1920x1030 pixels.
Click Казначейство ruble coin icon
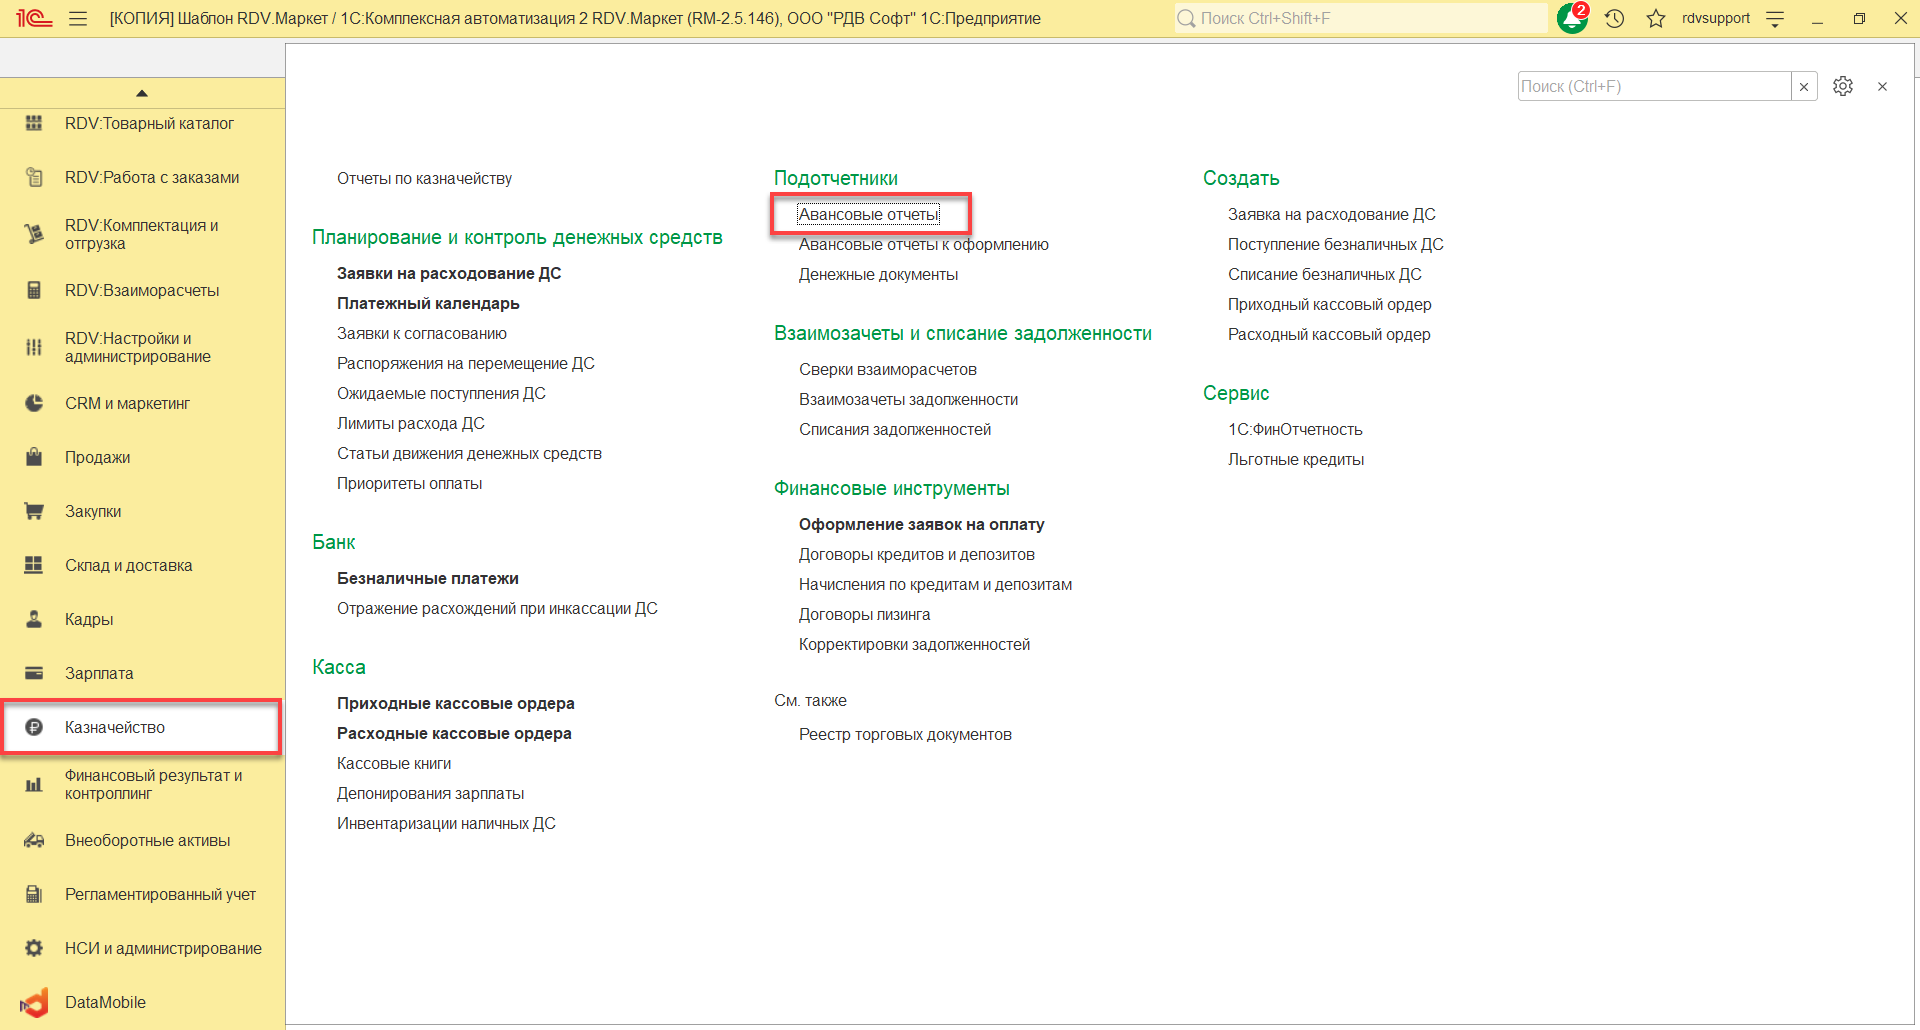(34, 727)
